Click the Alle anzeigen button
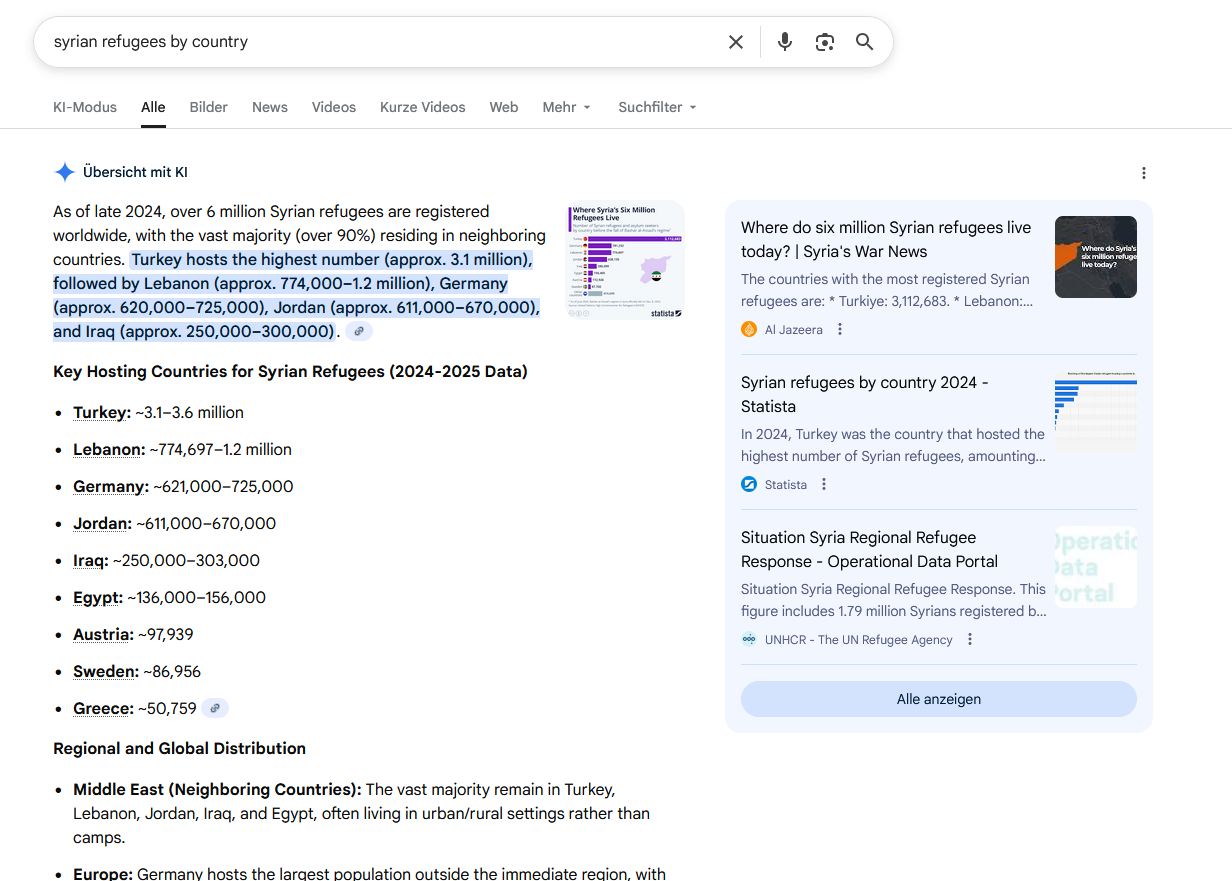Image resolution: width=1232 pixels, height=881 pixels. pyautogui.click(x=938, y=699)
